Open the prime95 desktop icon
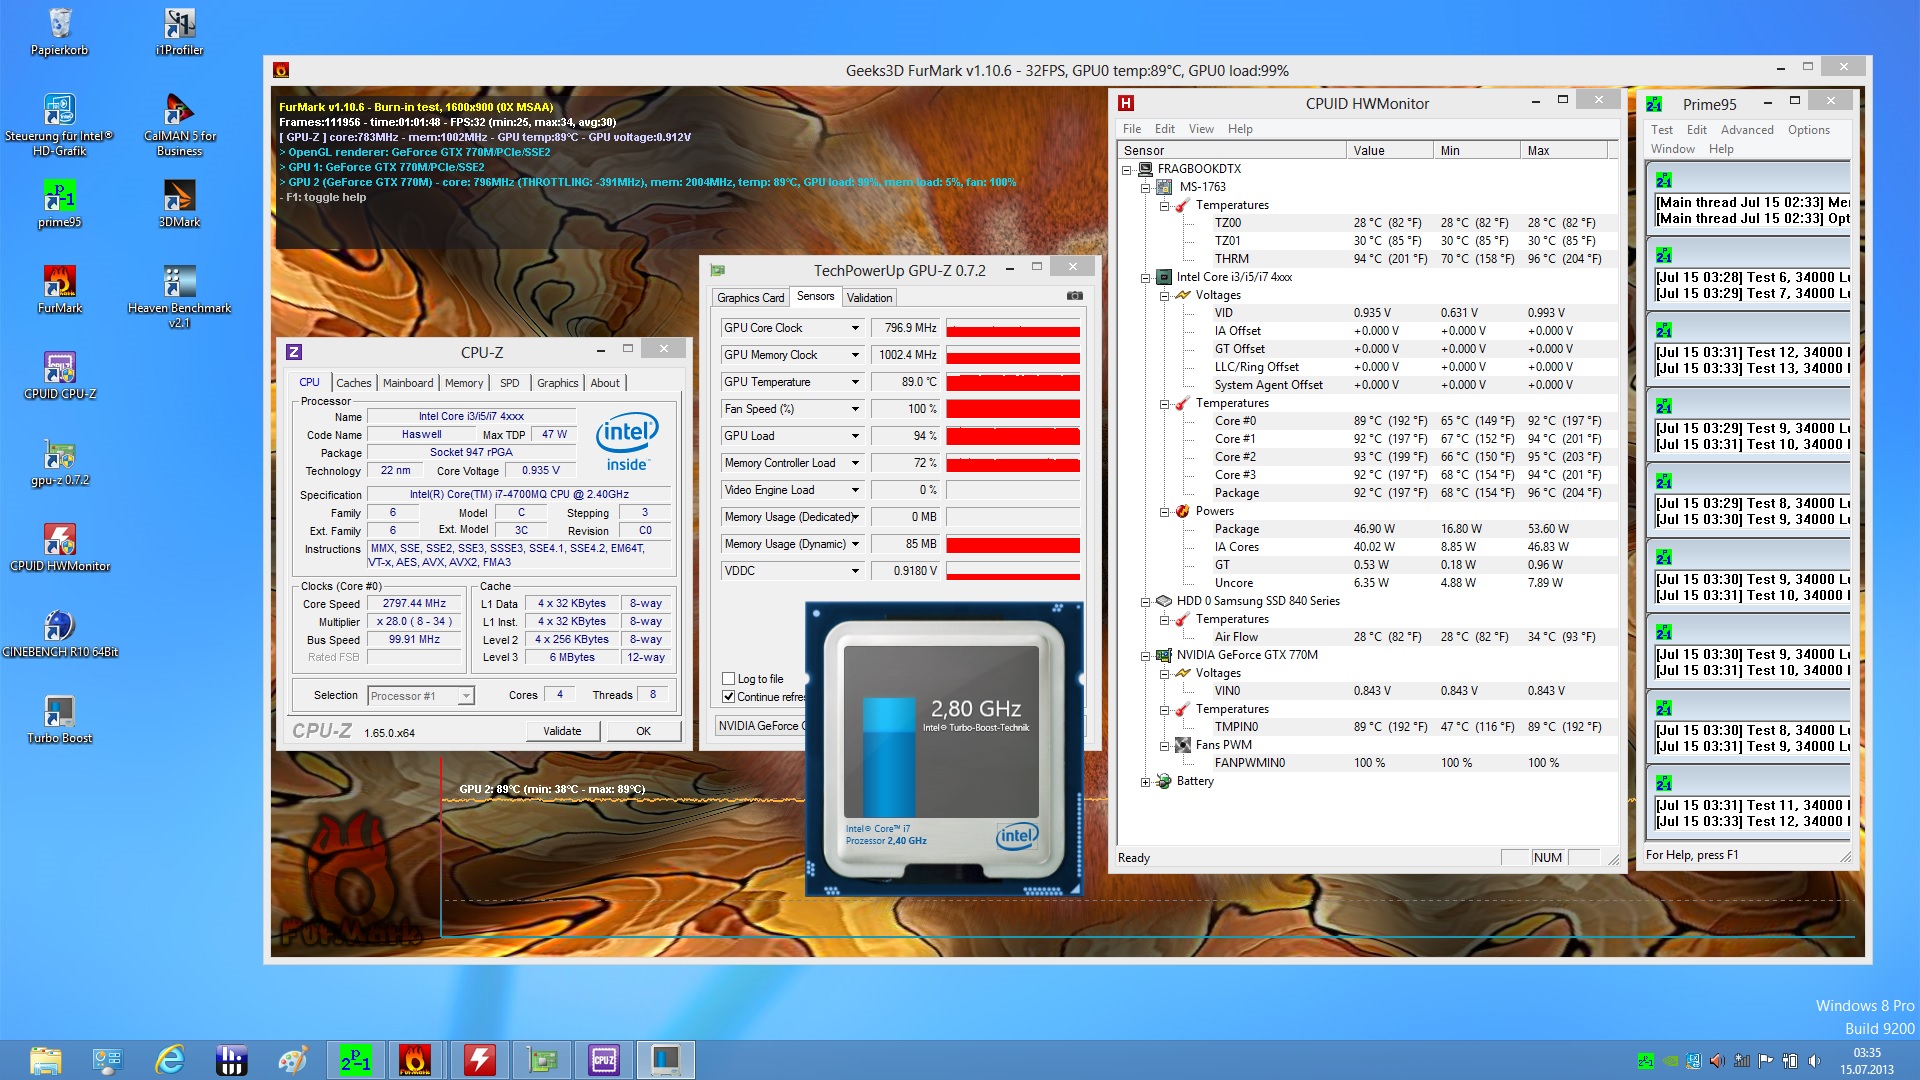This screenshot has height=1080, width=1920. click(x=60, y=204)
